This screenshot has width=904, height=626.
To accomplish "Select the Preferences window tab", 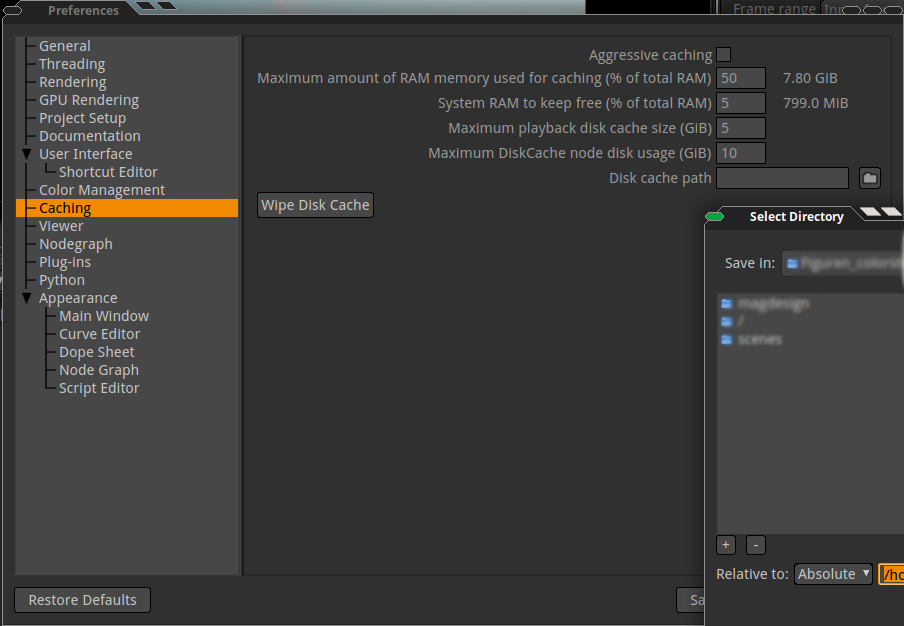I will [83, 11].
